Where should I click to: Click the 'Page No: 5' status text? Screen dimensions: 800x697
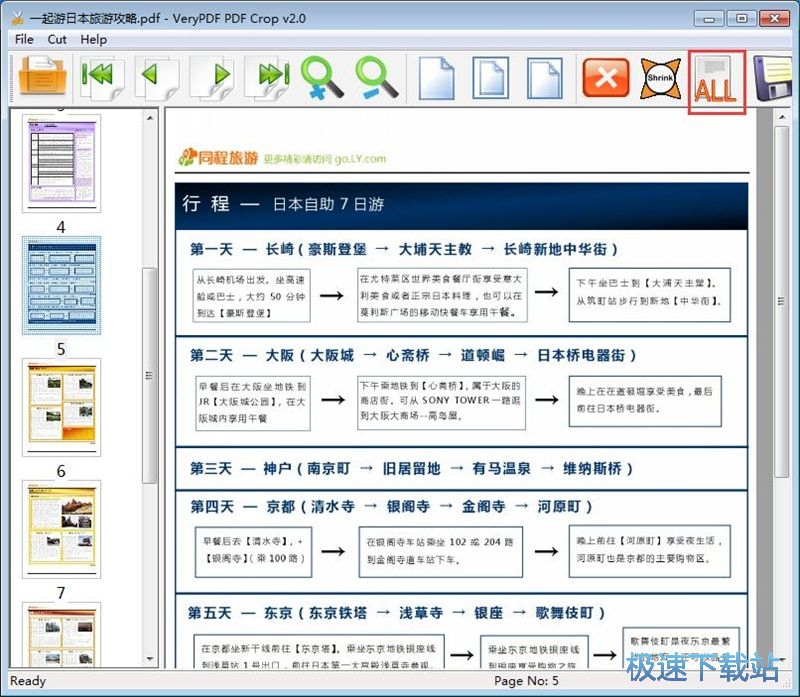[x=526, y=681]
